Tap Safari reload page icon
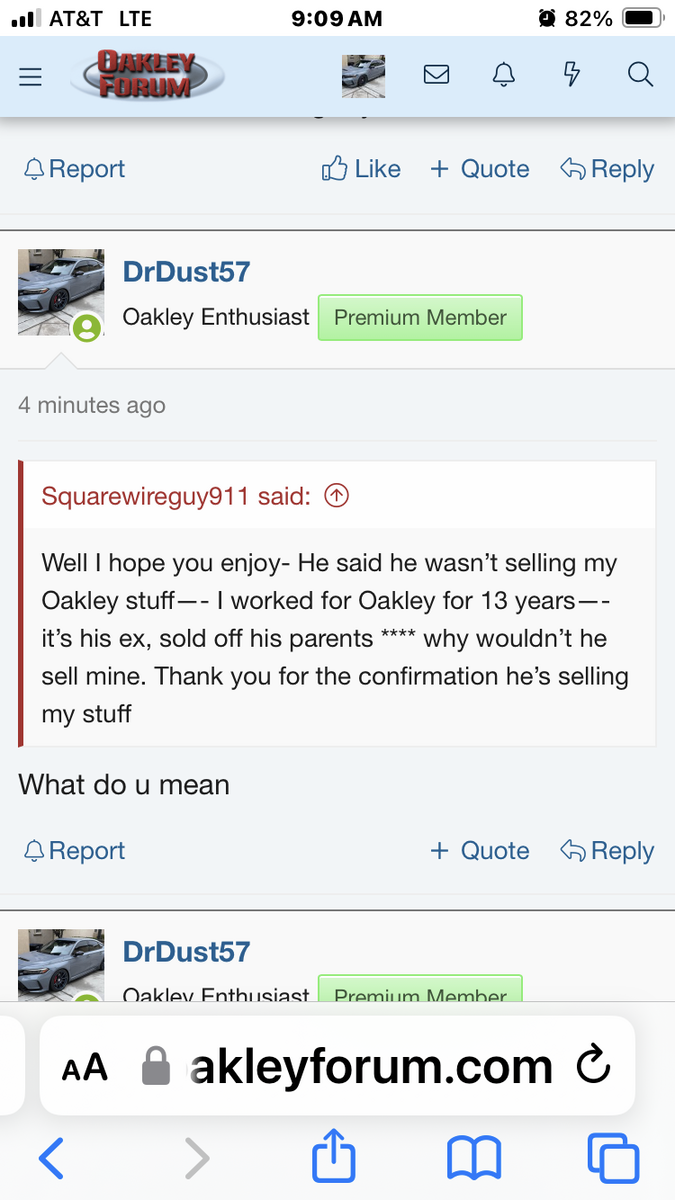Screen dimensions: 675x1200 [x=593, y=1066]
